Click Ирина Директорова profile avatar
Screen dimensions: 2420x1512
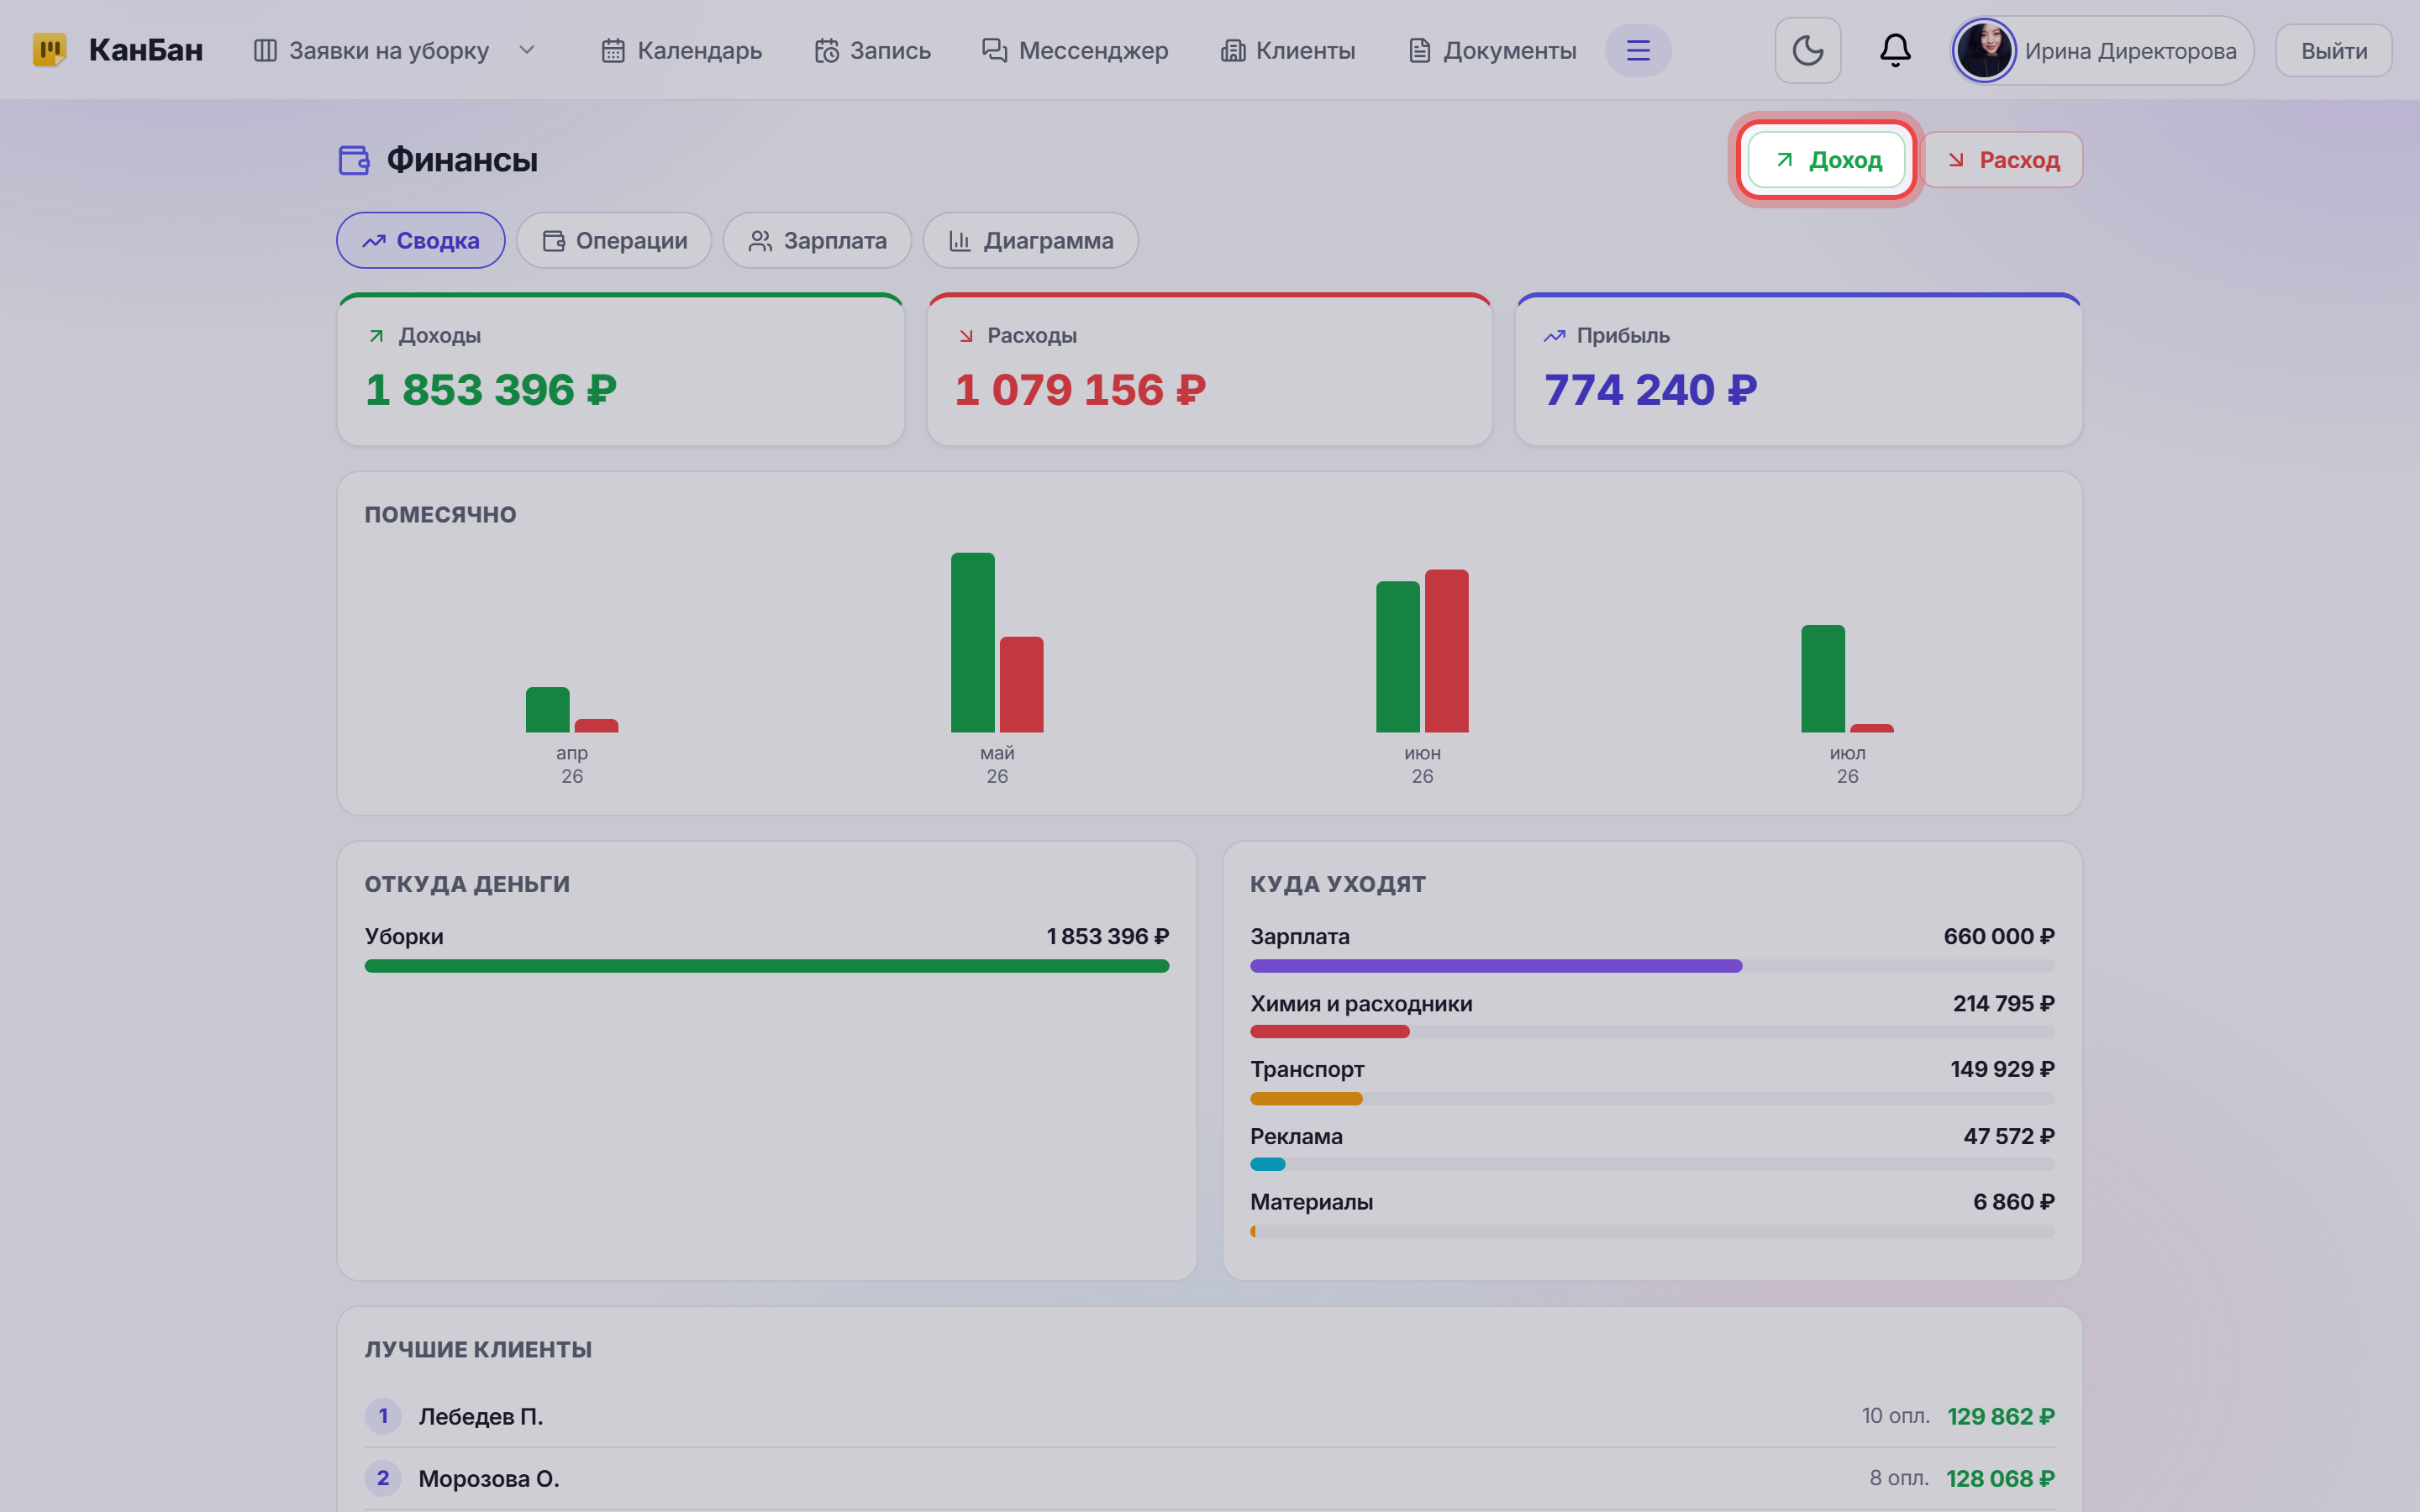1984,50
